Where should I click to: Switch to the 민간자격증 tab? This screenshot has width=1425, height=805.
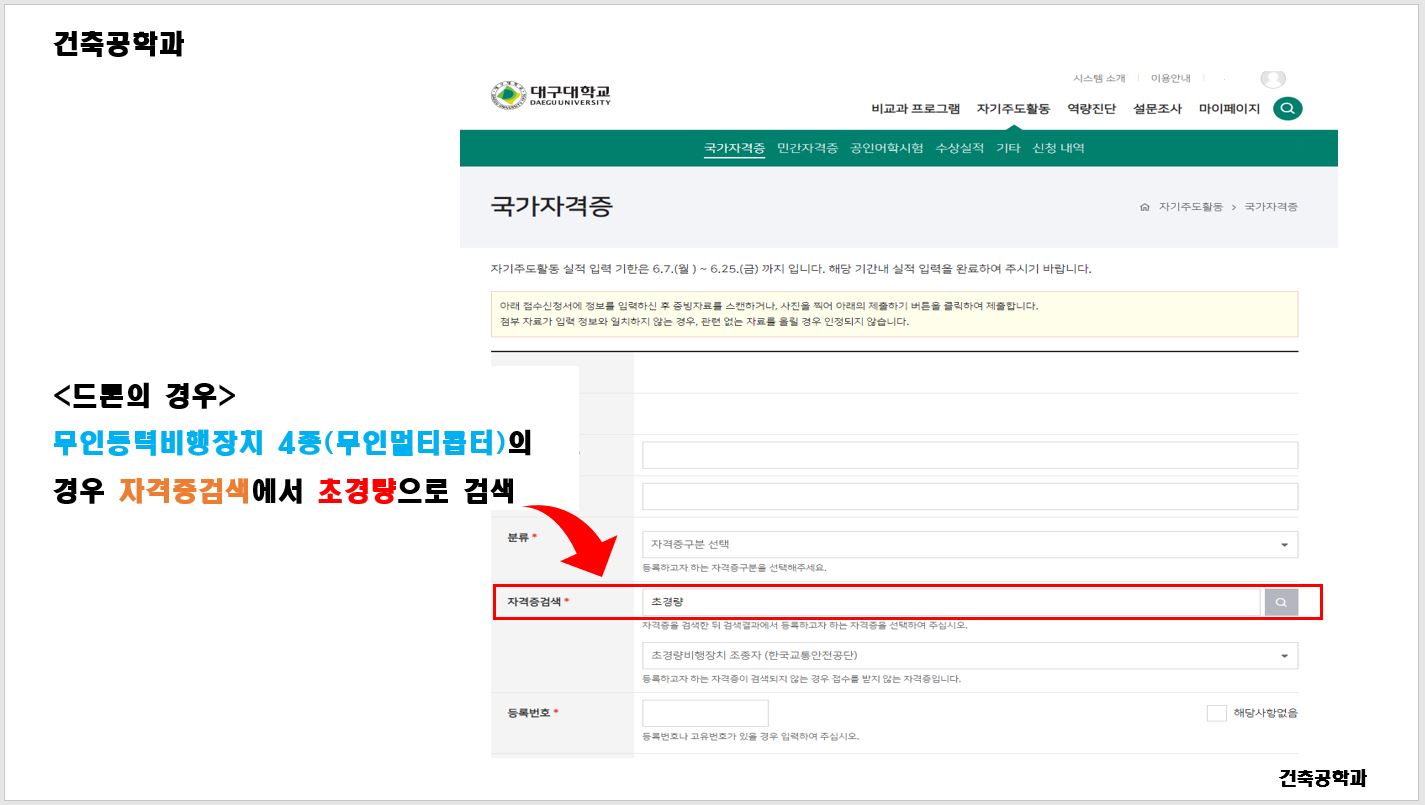click(807, 148)
